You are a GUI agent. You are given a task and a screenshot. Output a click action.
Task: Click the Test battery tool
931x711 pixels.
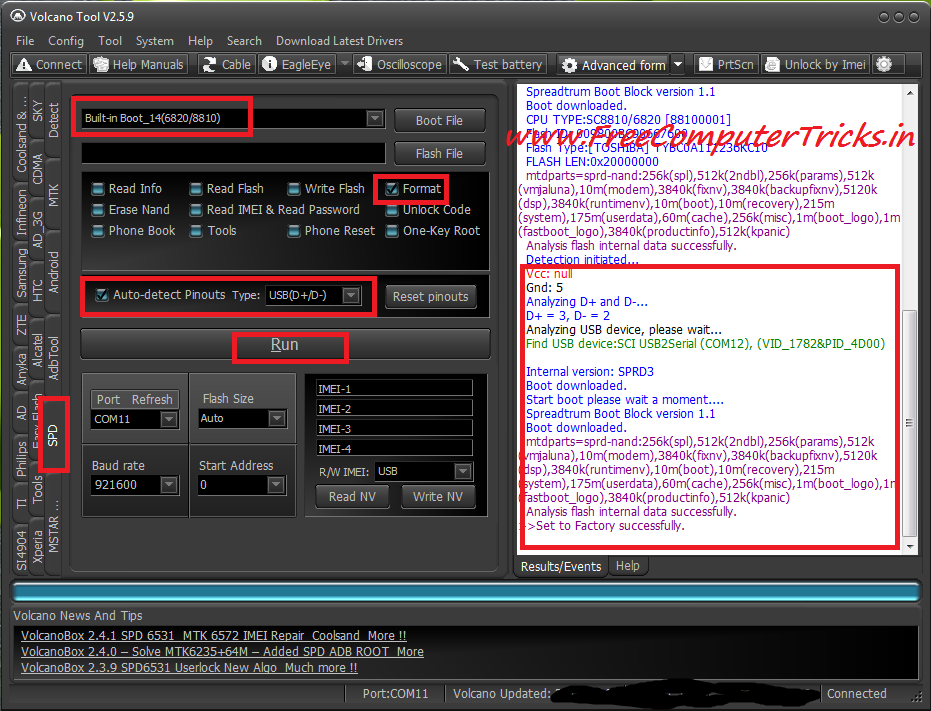click(498, 64)
